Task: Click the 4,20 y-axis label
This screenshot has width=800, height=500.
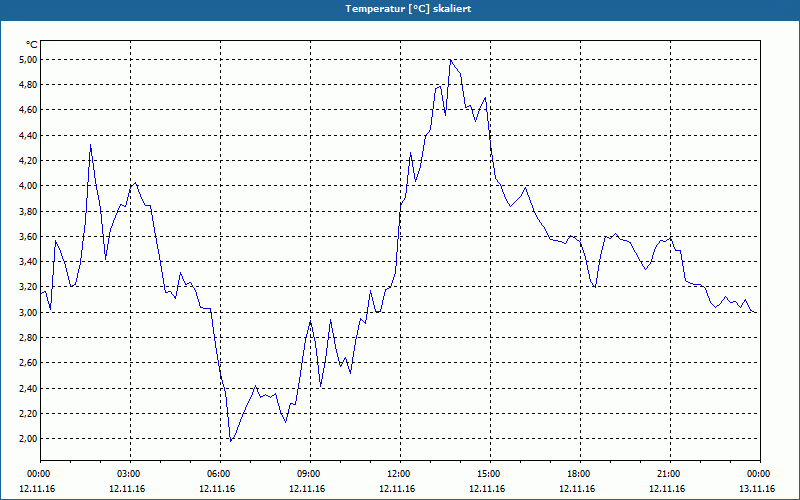Action: point(29,161)
